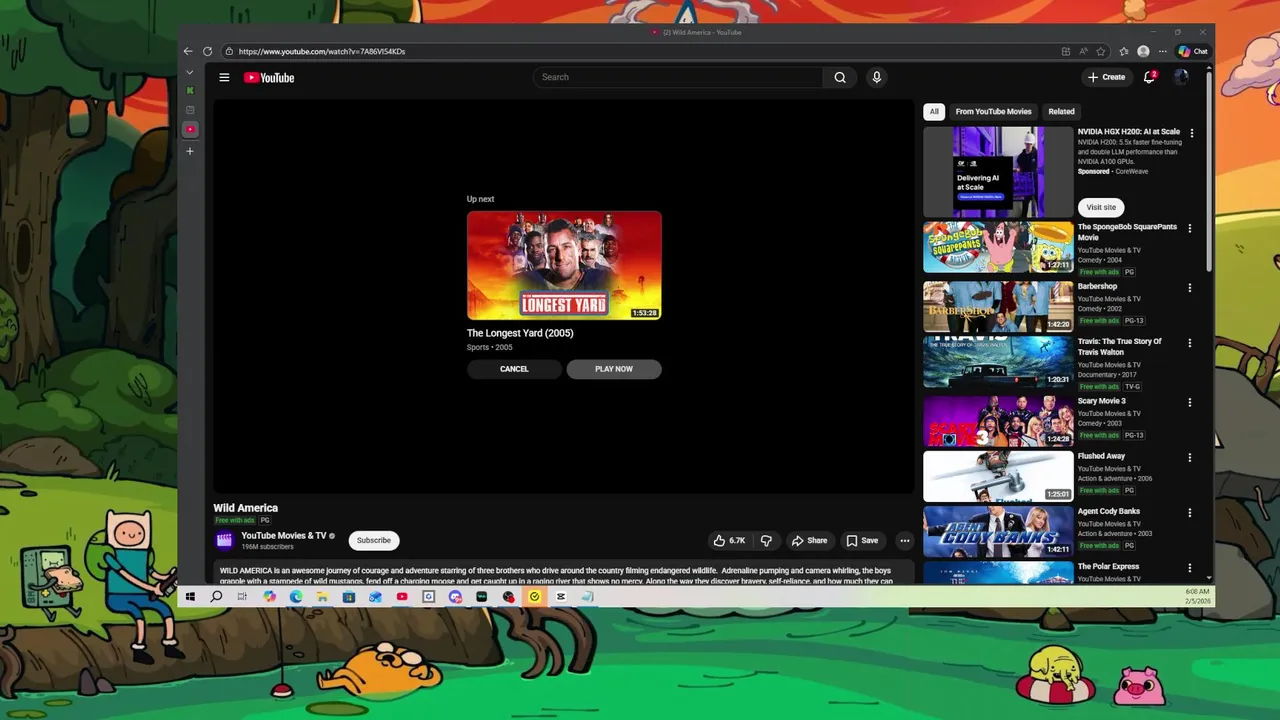Screen dimensions: 1280x720
Task: Open Windows taskbar search
Action: point(216,597)
